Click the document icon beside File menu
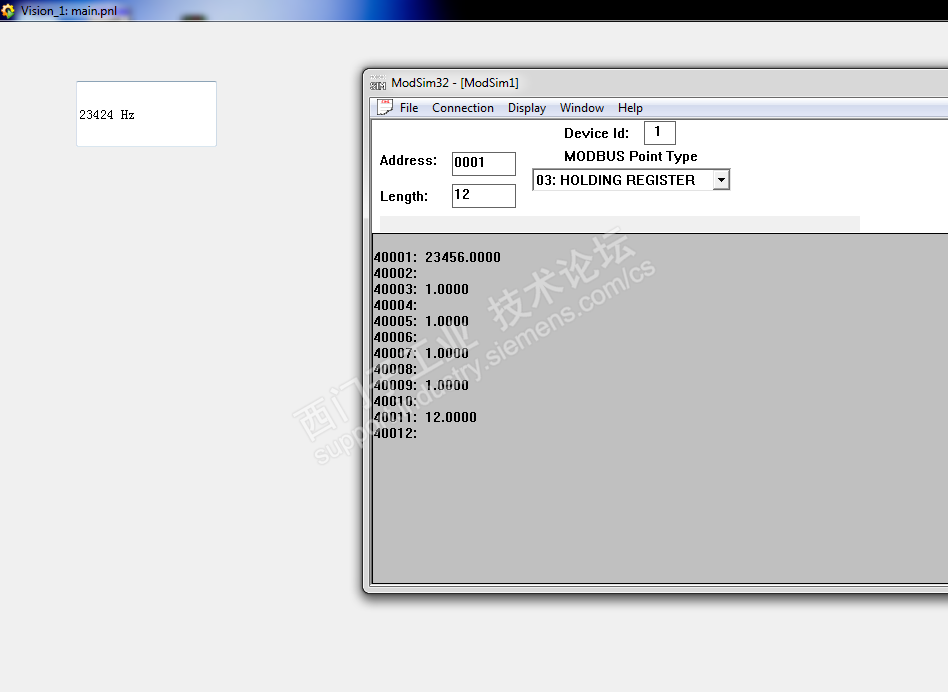This screenshot has width=948, height=692. pos(385,107)
